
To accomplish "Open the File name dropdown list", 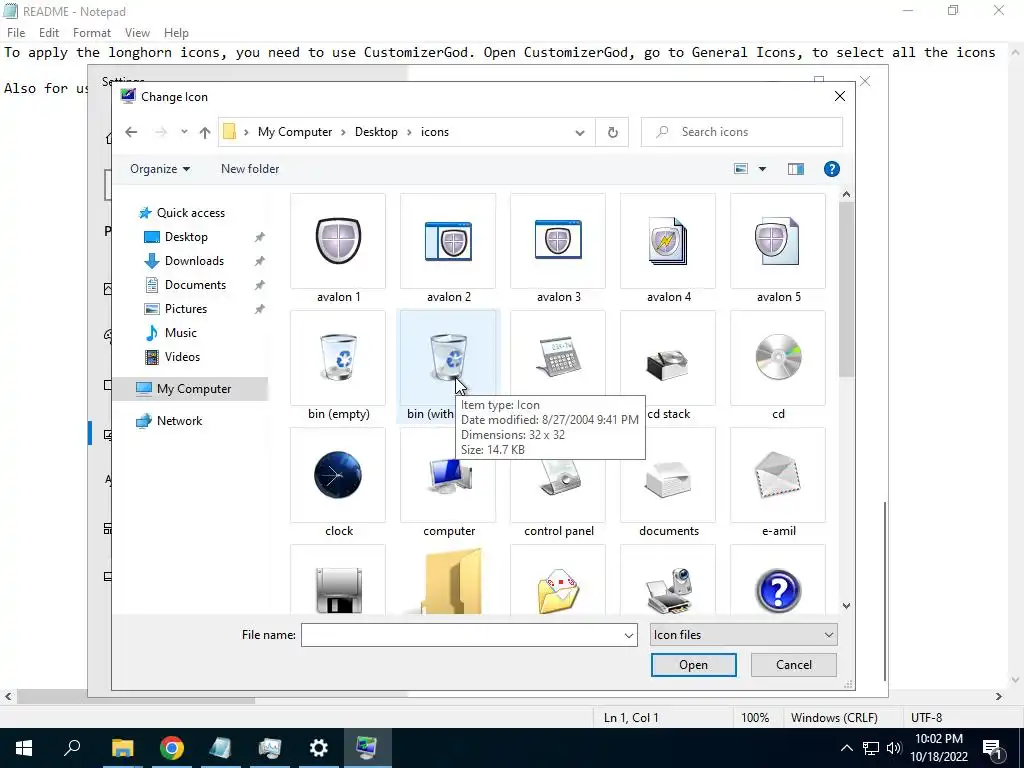I will pyautogui.click(x=629, y=635).
